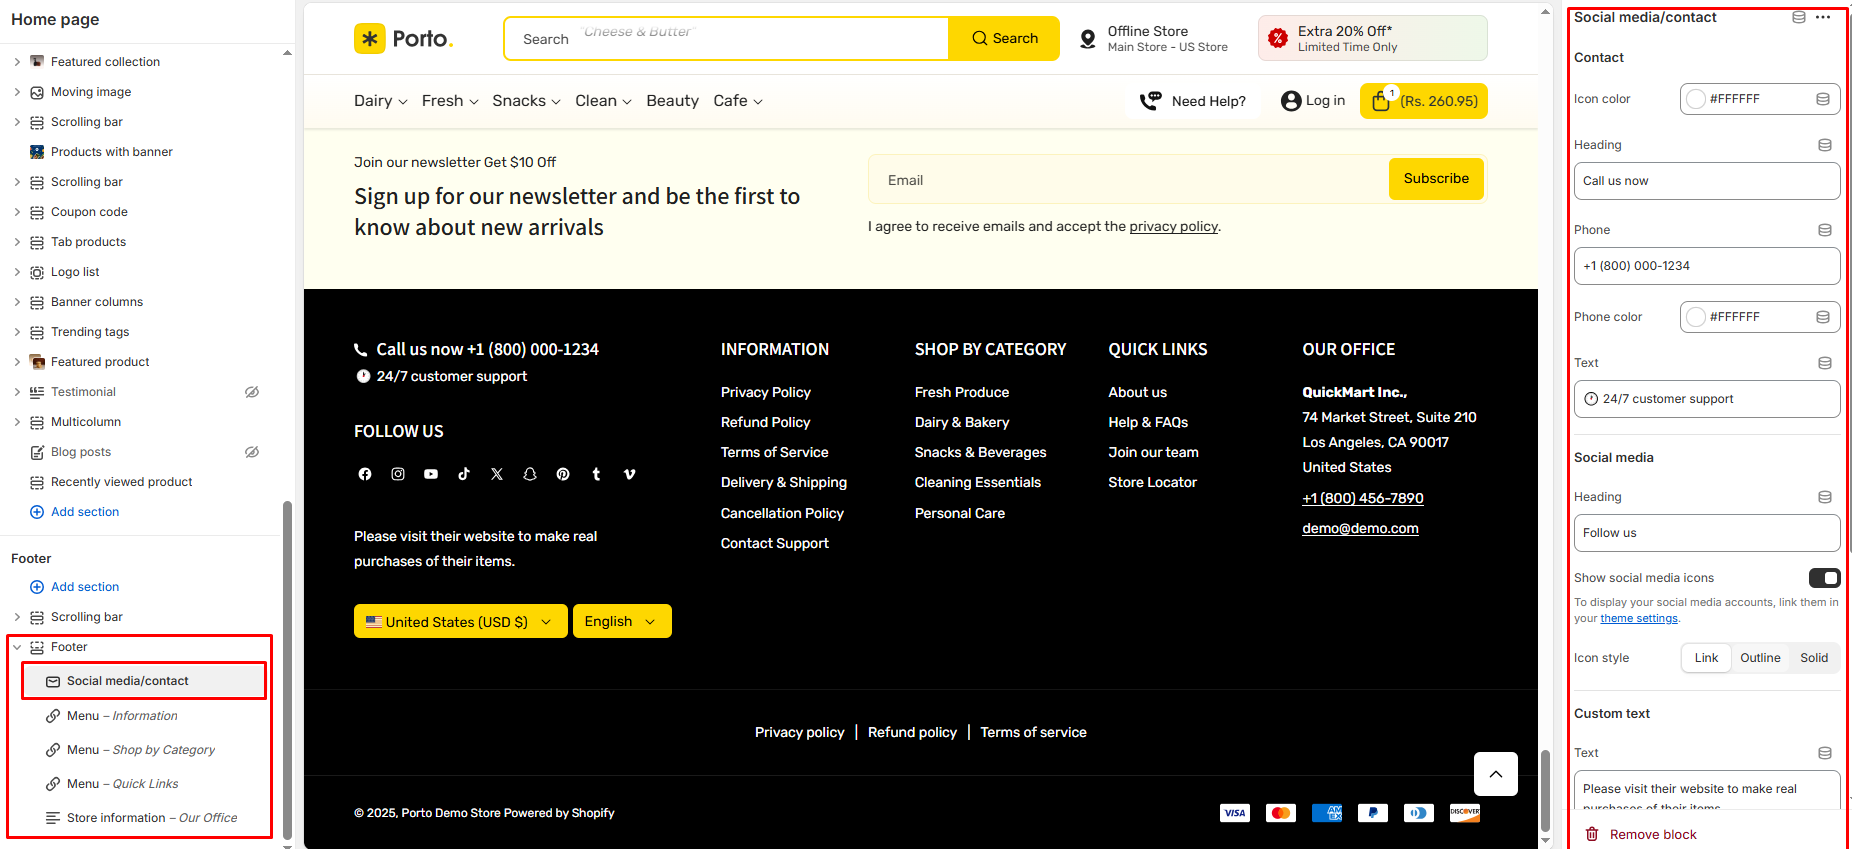Click the three-dot menu in block header
1852x849 pixels.
point(1823,17)
